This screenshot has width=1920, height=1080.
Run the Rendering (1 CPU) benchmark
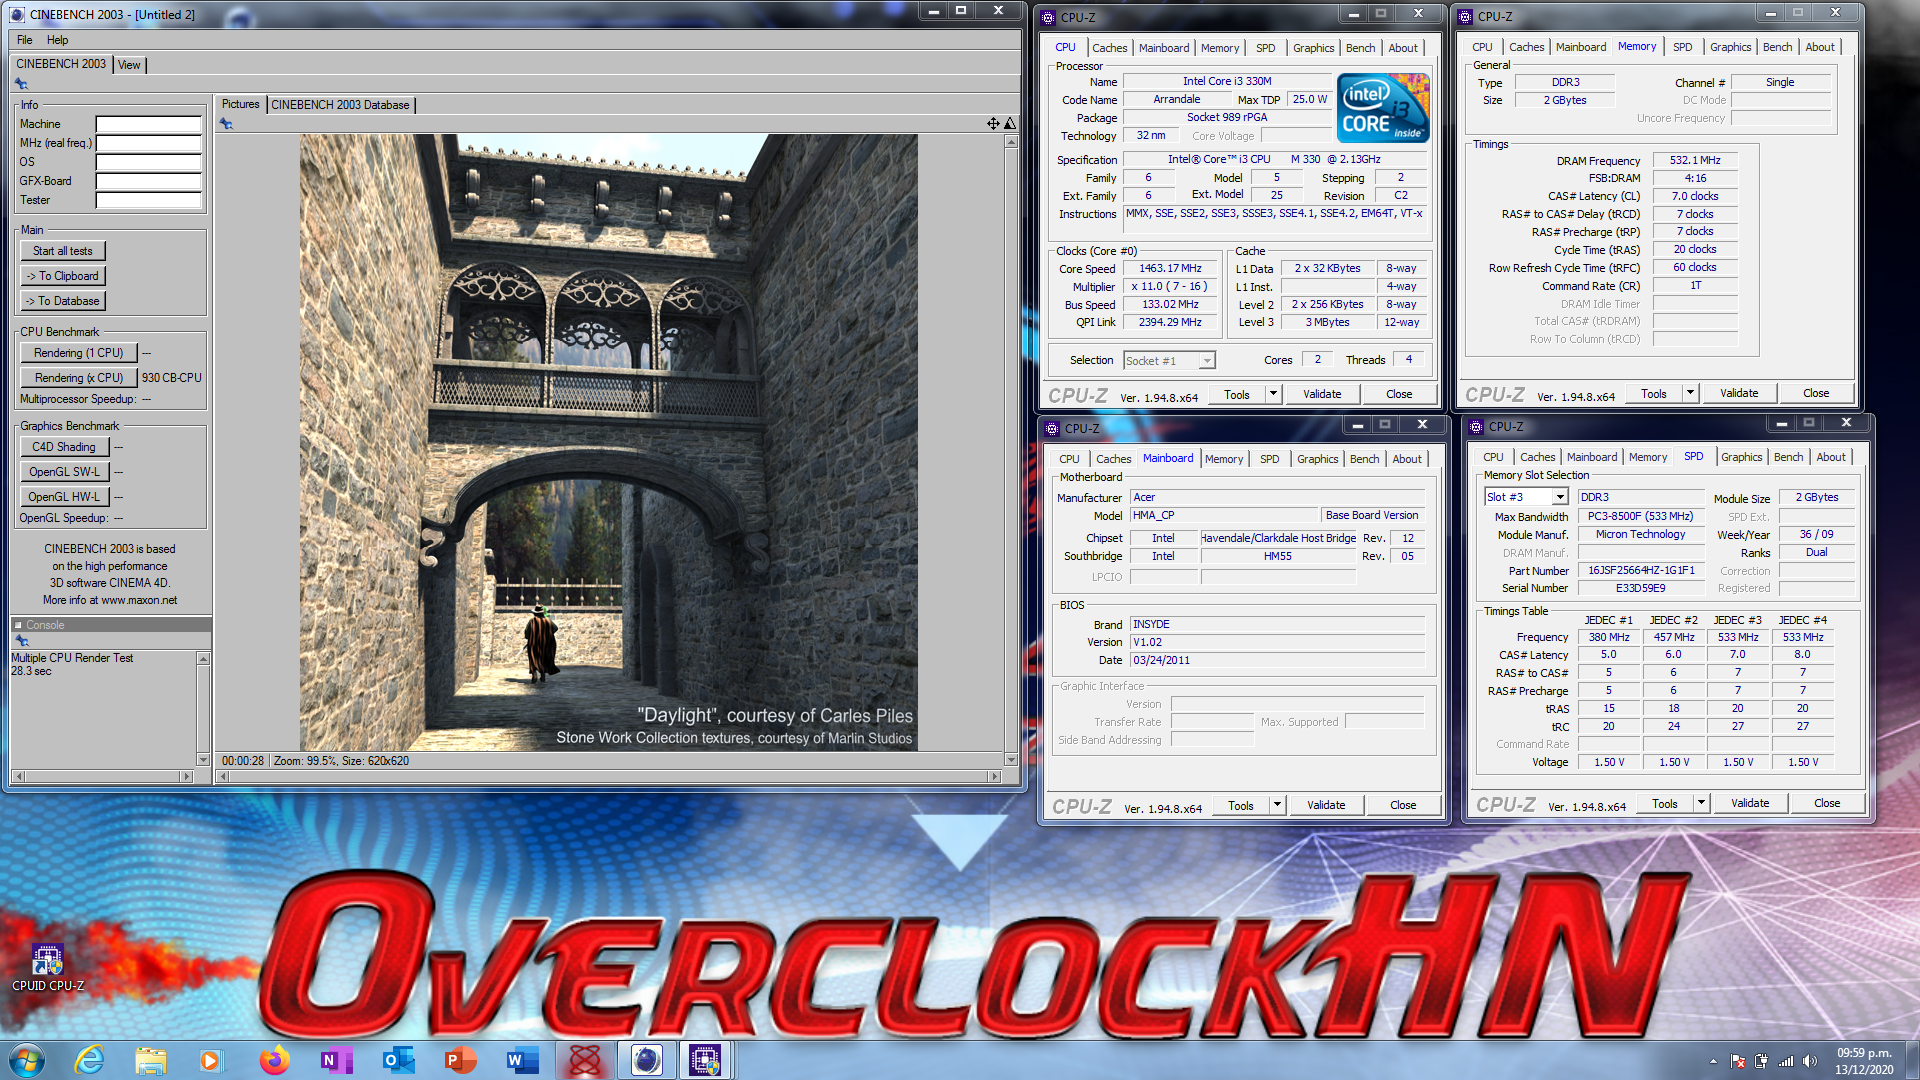[x=79, y=353]
